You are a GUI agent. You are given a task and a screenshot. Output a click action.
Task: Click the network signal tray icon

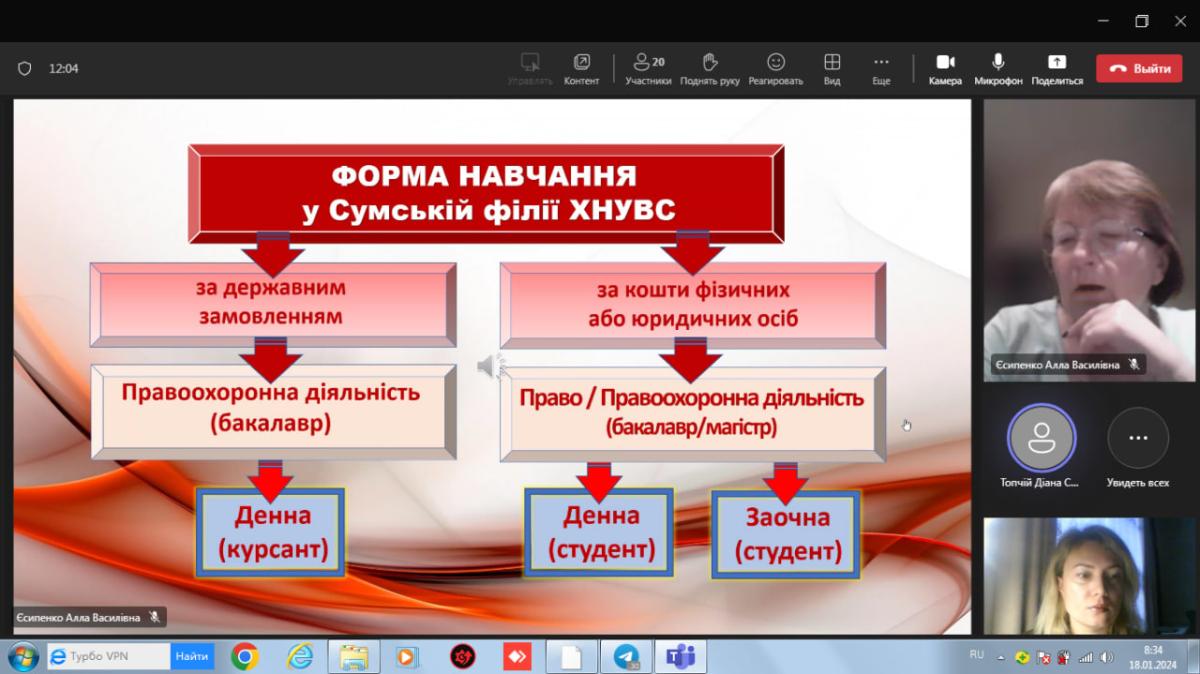tap(1086, 657)
